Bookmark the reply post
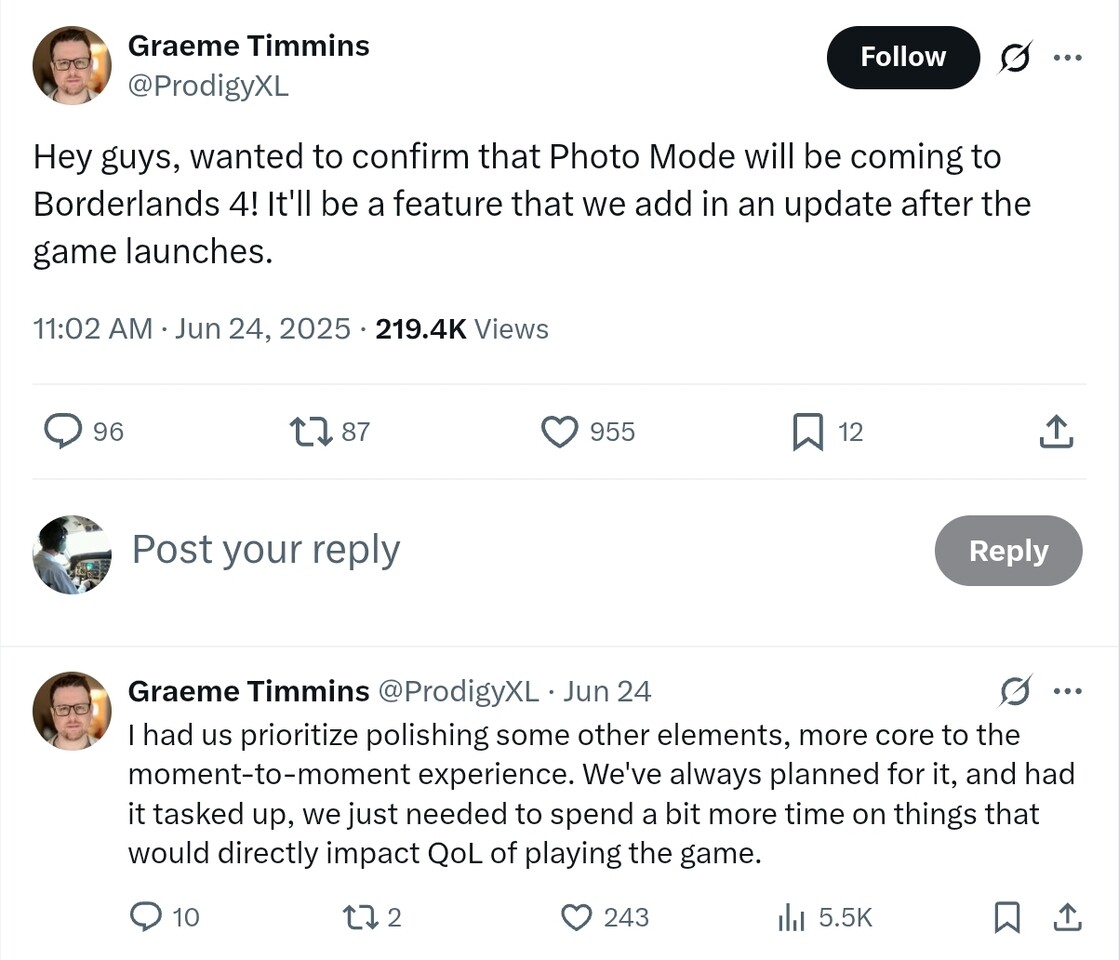The height and width of the screenshot is (960, 1119). pos(1007,917)
